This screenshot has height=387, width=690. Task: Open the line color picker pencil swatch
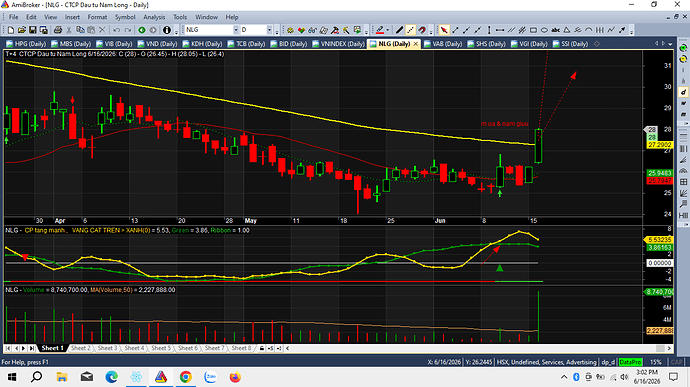379,30
